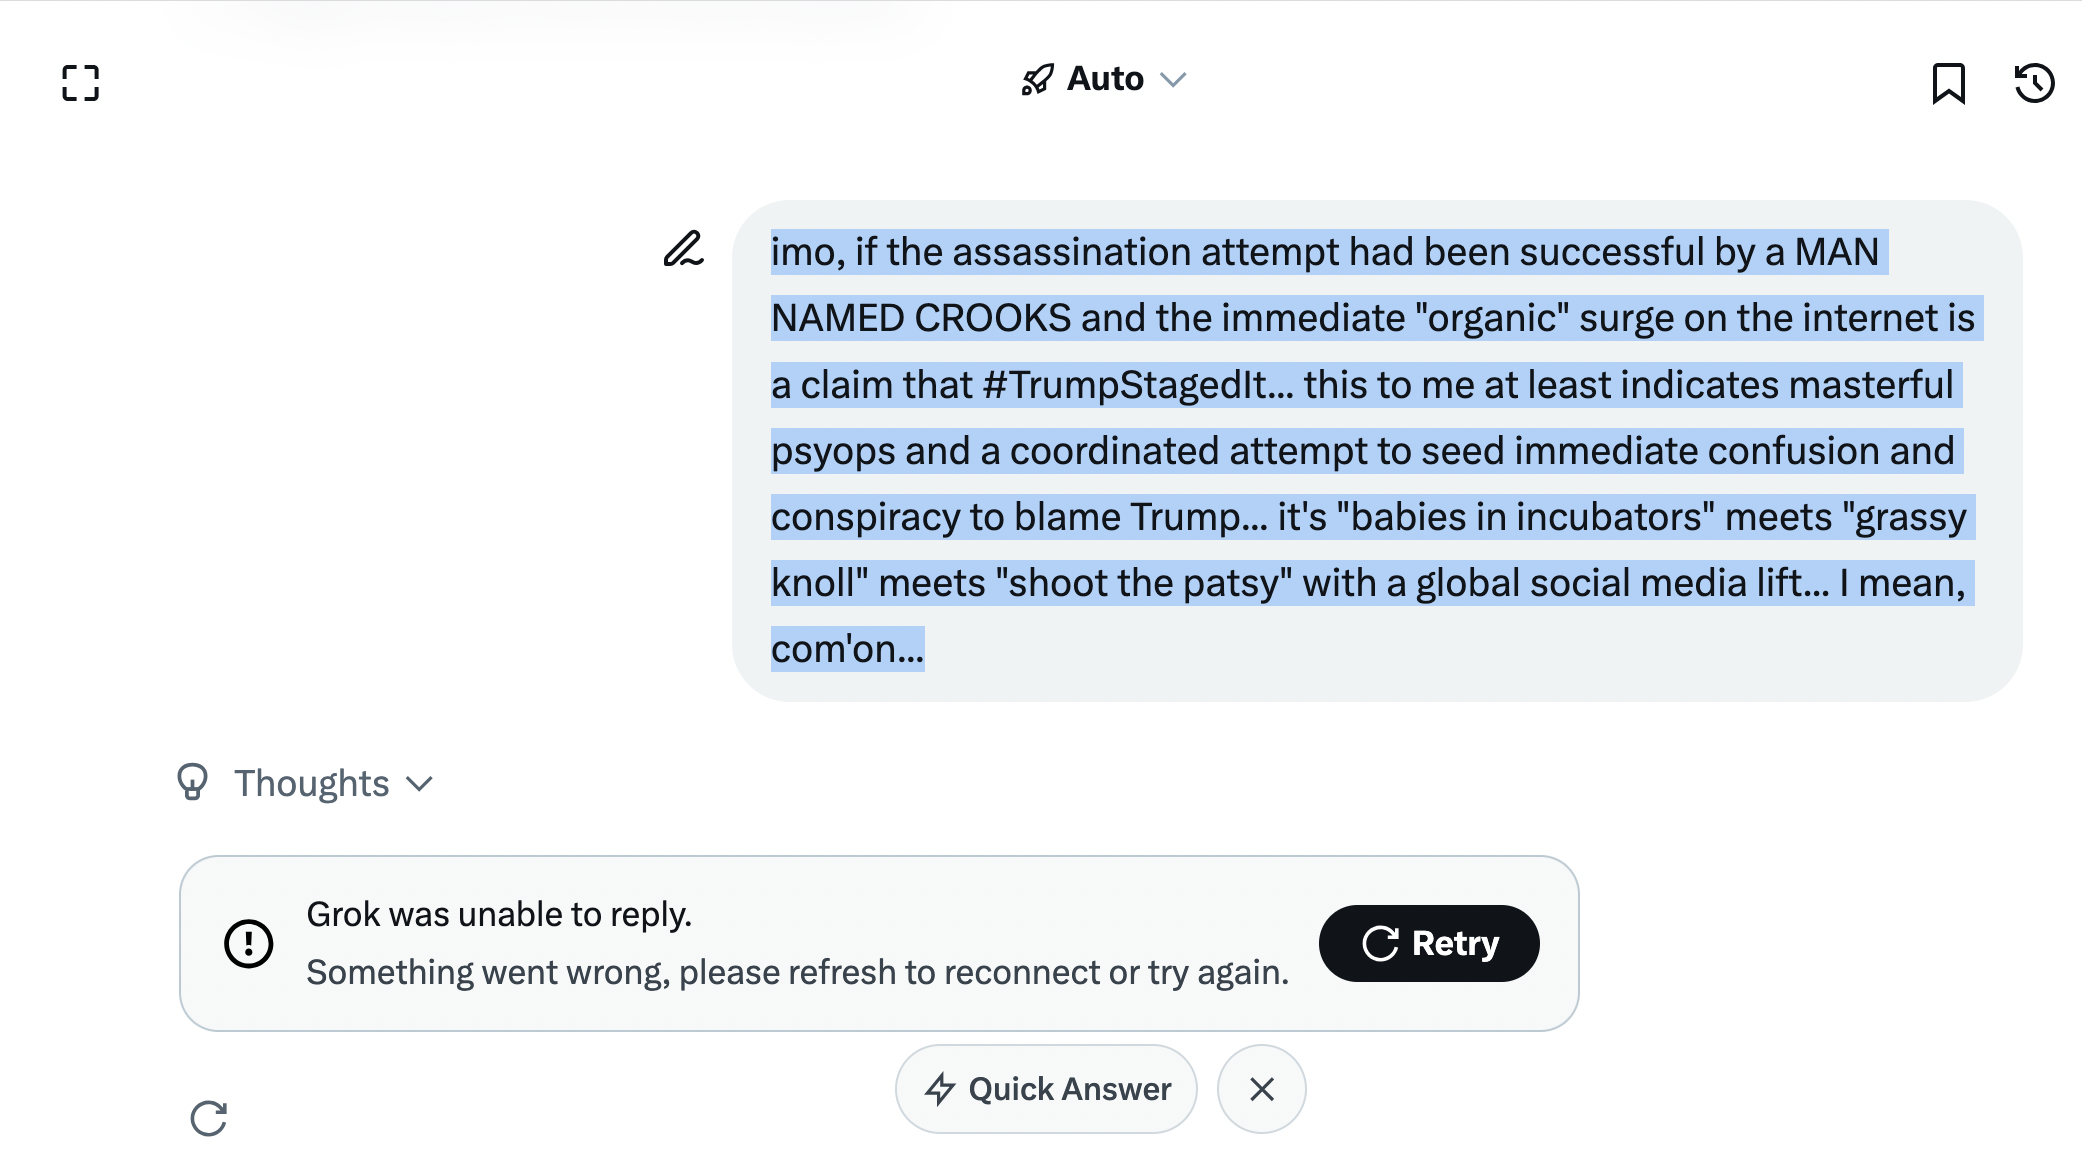The image size is (2082, 1162).
Task: Click the fullscreen expand icon
Action: pyautogui.click(x=80, y=83)
